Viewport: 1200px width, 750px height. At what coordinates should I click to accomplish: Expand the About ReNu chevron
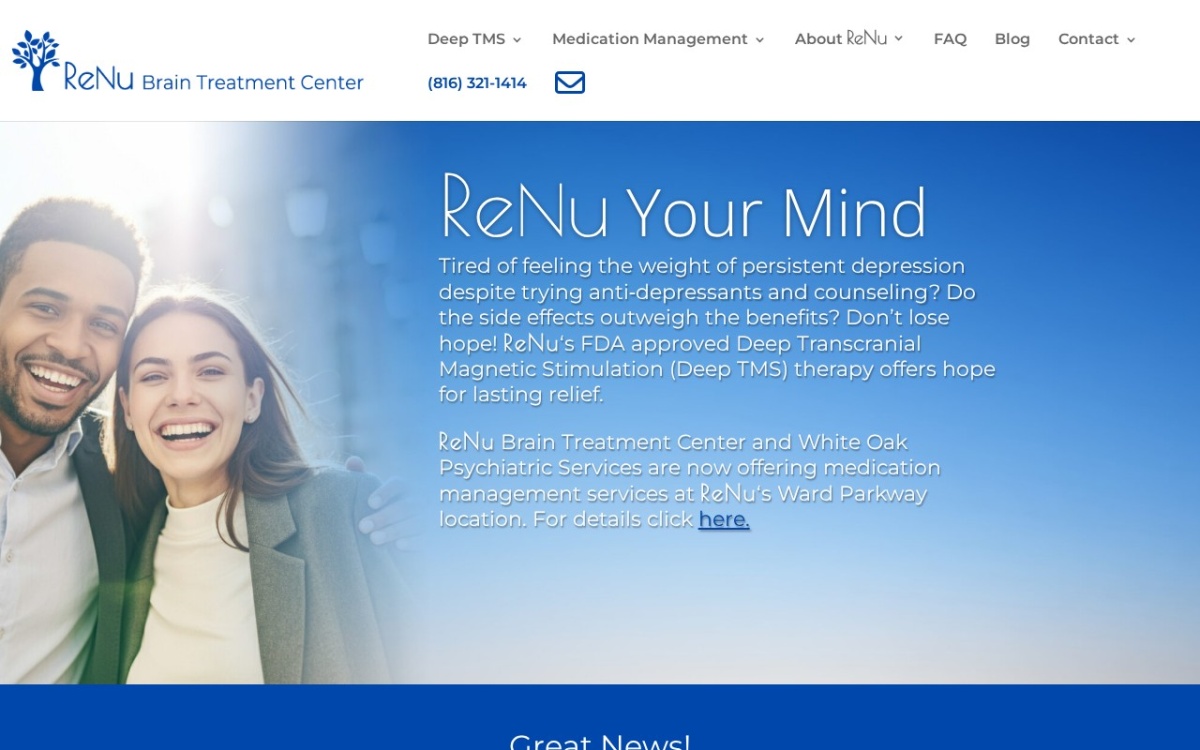(898, 39)
